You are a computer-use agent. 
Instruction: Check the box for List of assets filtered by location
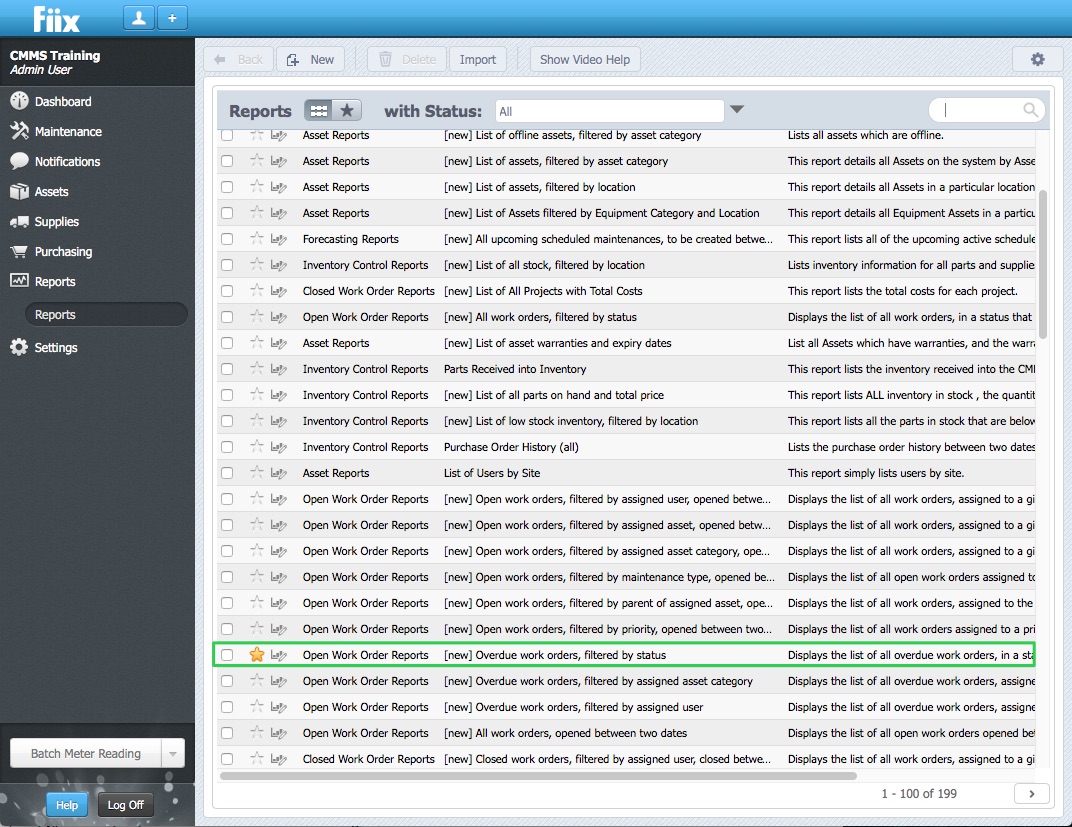point(227,187)
